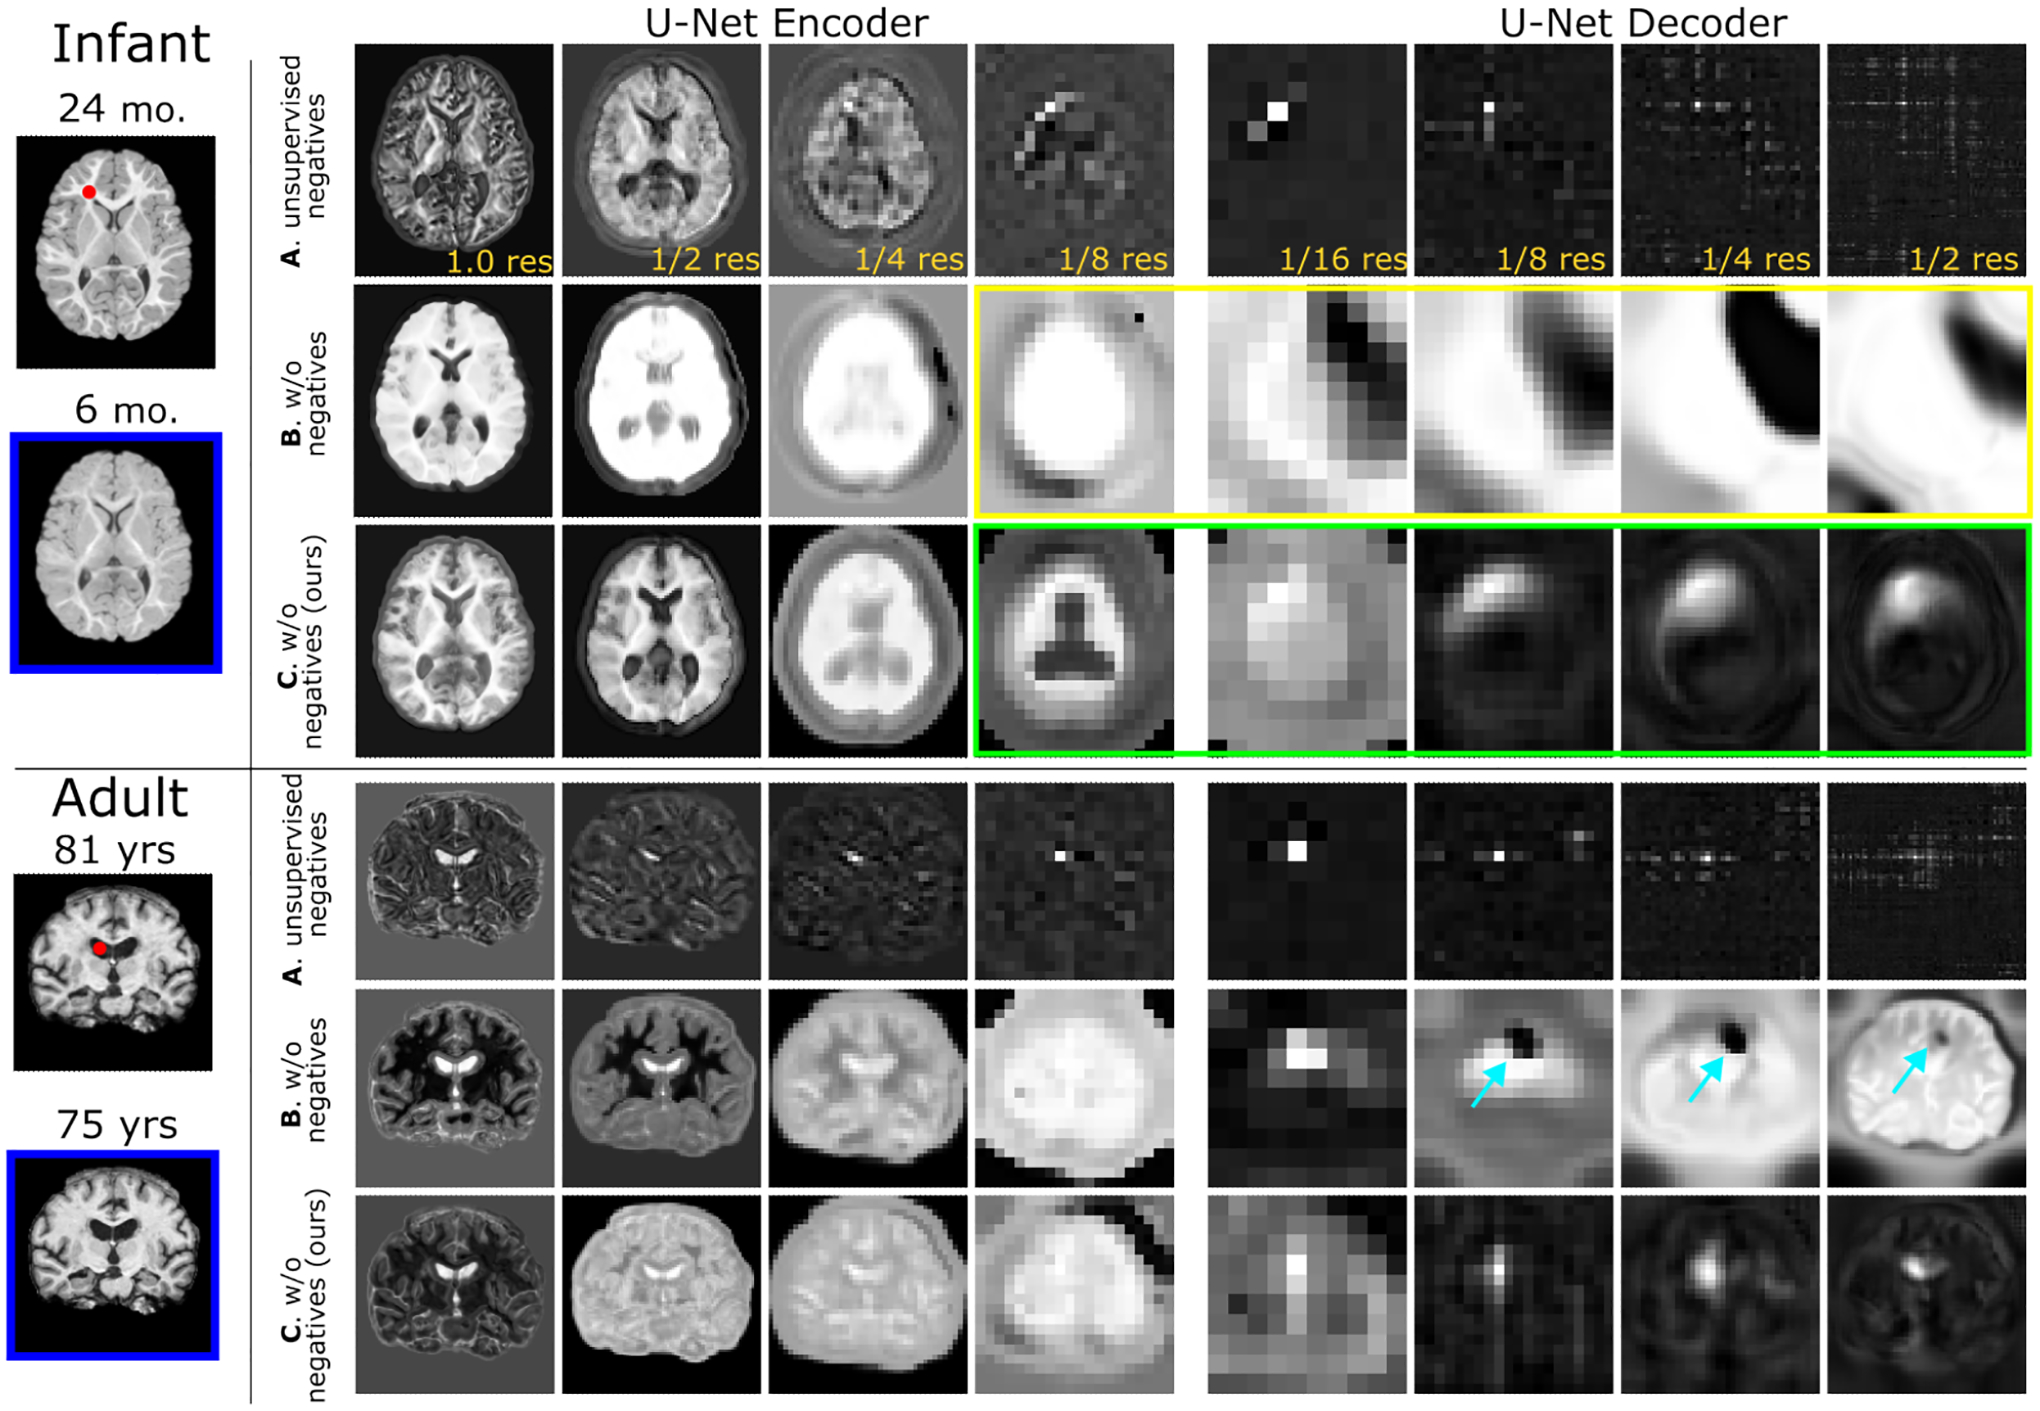Click the "24 mo." age label

122,108
